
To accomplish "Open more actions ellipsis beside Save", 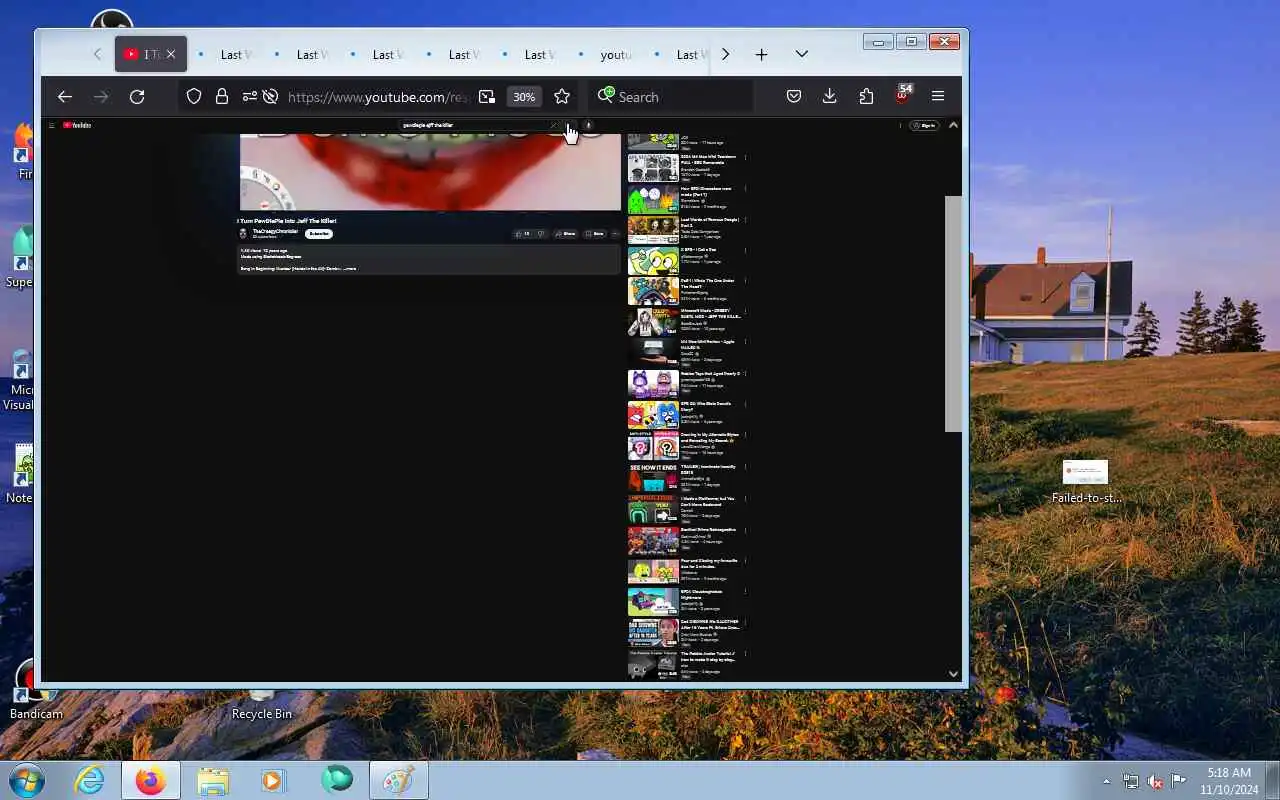I will 615,234.
